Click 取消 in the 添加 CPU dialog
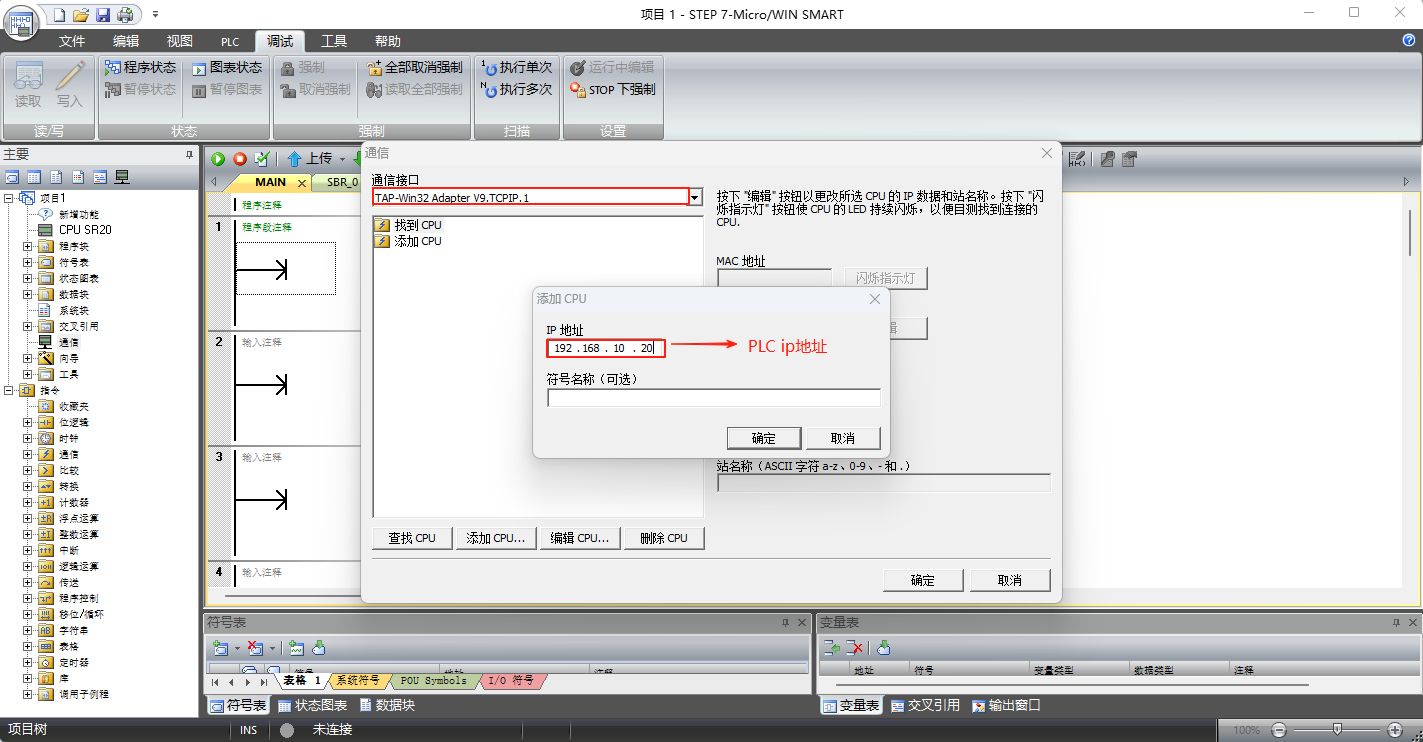This screenshot has height=742, width=1423. (843, 438)
